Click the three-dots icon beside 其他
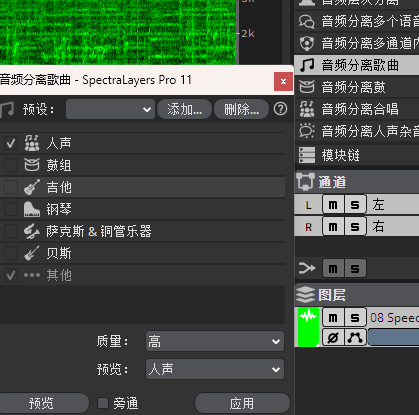The width and height of the screenshot is (419, 415). point(32,275)
